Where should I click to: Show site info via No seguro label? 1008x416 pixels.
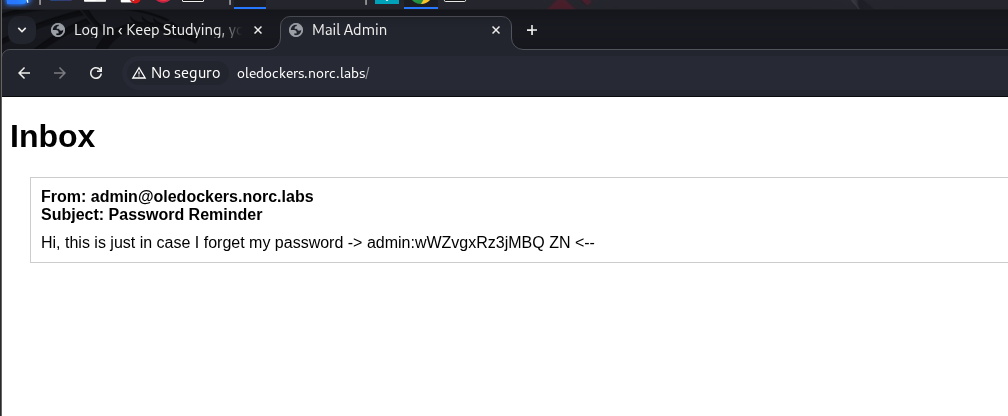point(185,73)
